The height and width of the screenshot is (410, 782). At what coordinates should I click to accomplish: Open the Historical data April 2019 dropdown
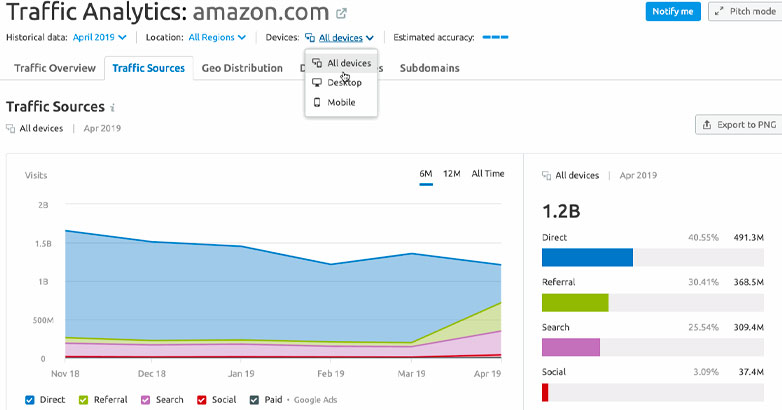pyautogui.click(x=100, y=38)
